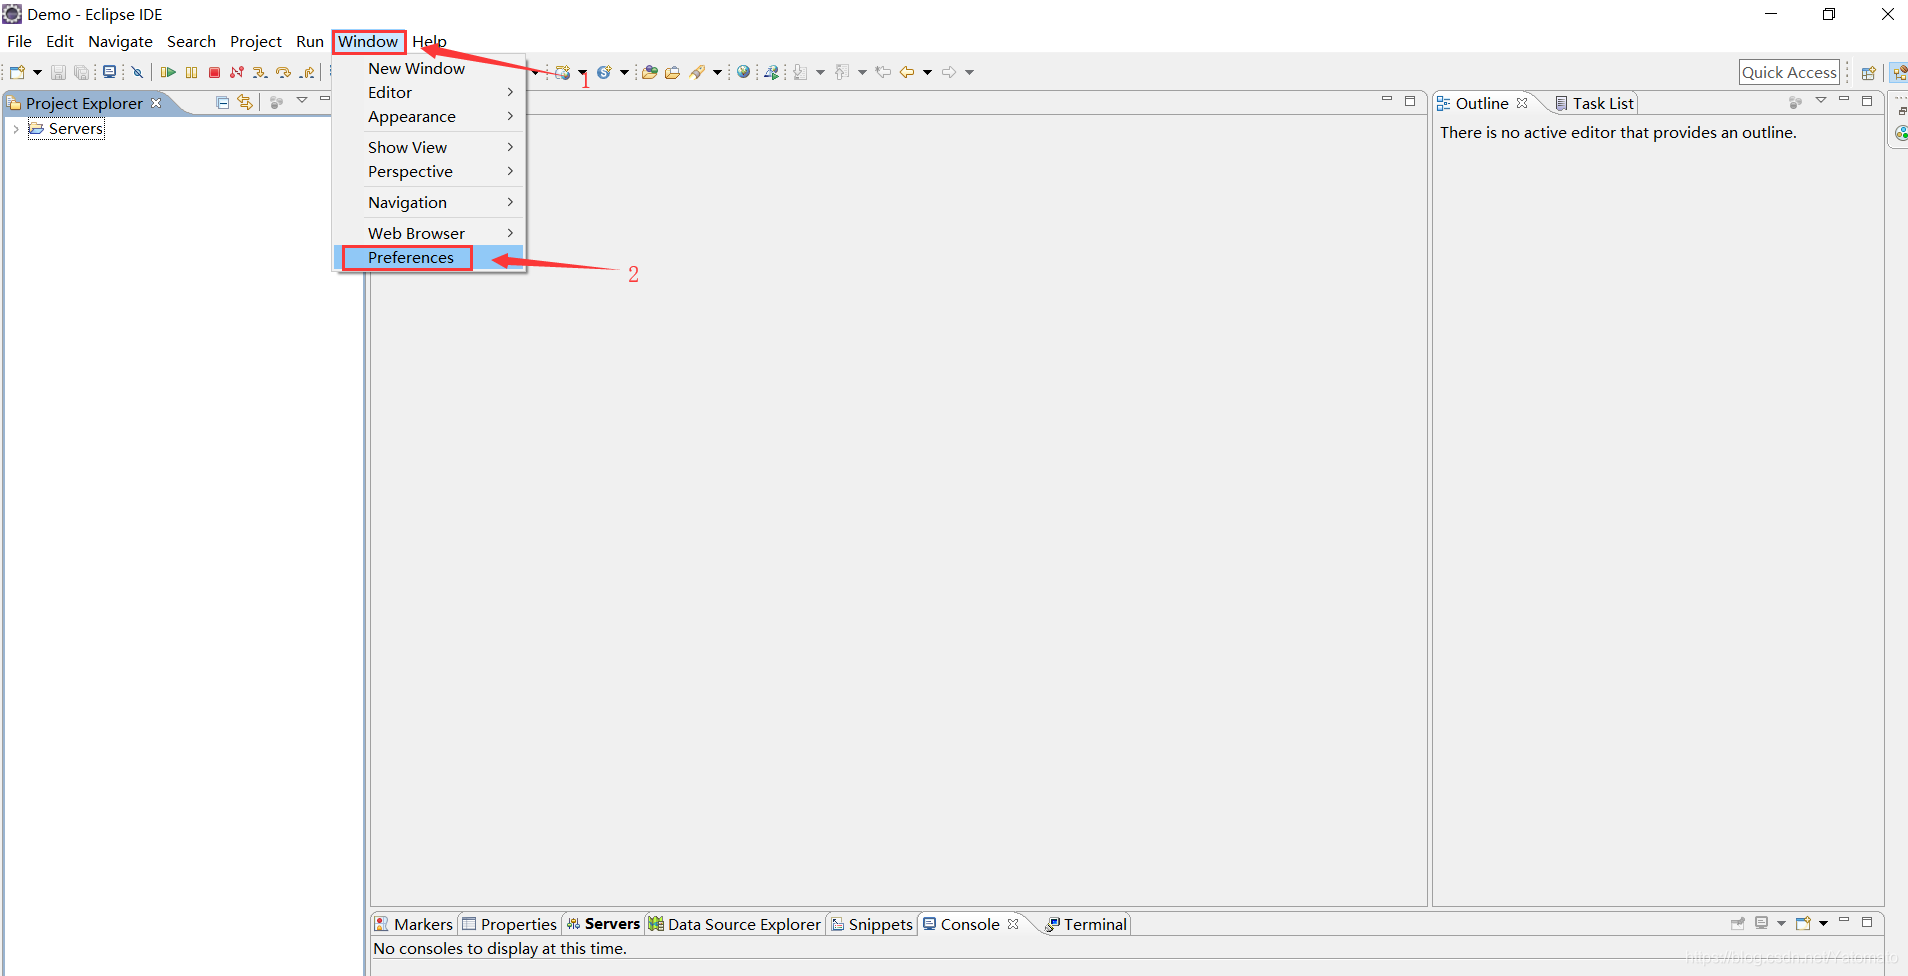Expand the Appearance submenu
This screenshot has height=976, width=1908.
[x=429, y=117]
